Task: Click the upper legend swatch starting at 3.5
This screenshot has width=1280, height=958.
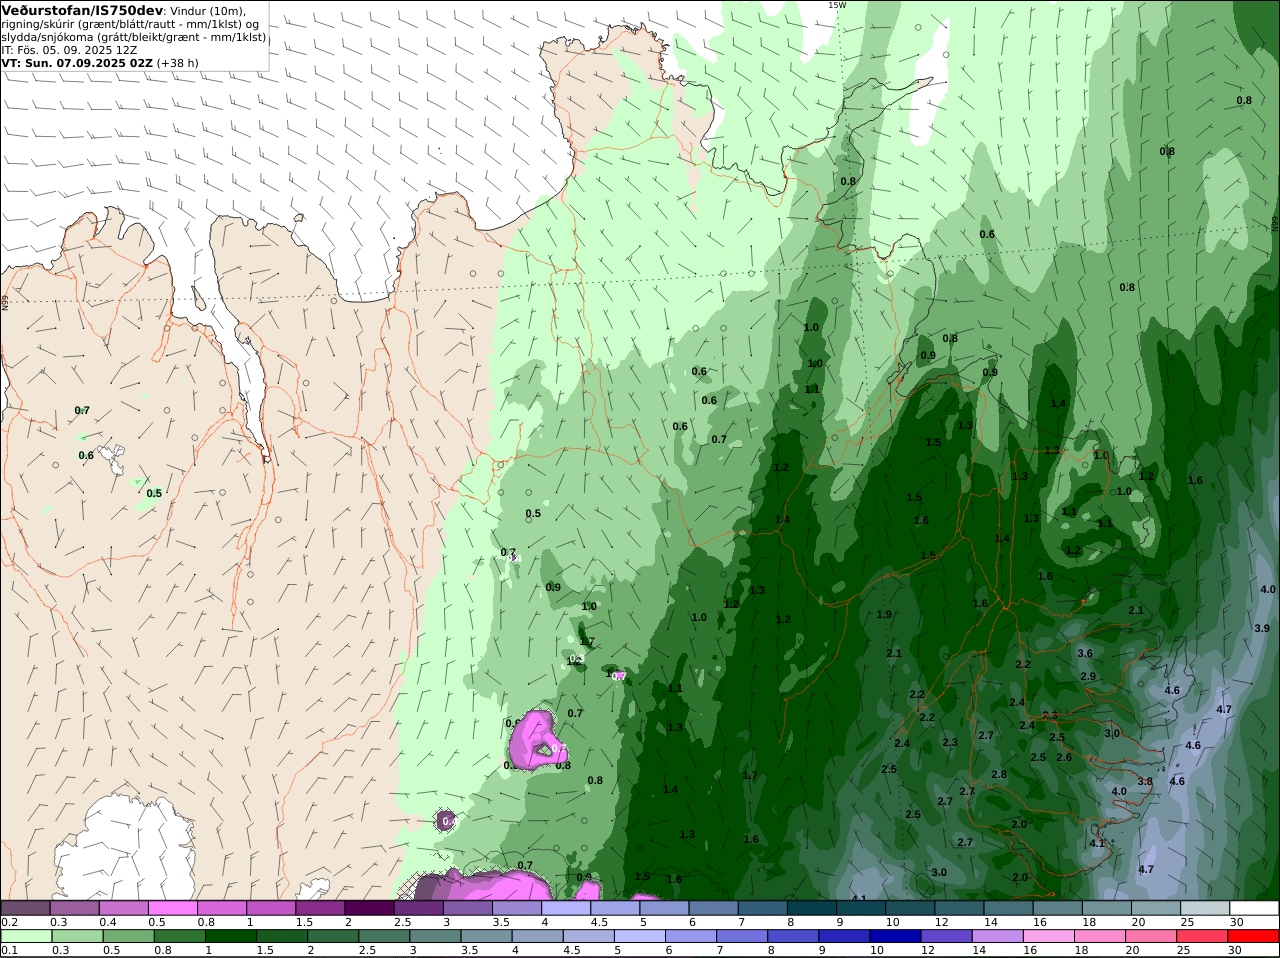Action: point(517,908)
